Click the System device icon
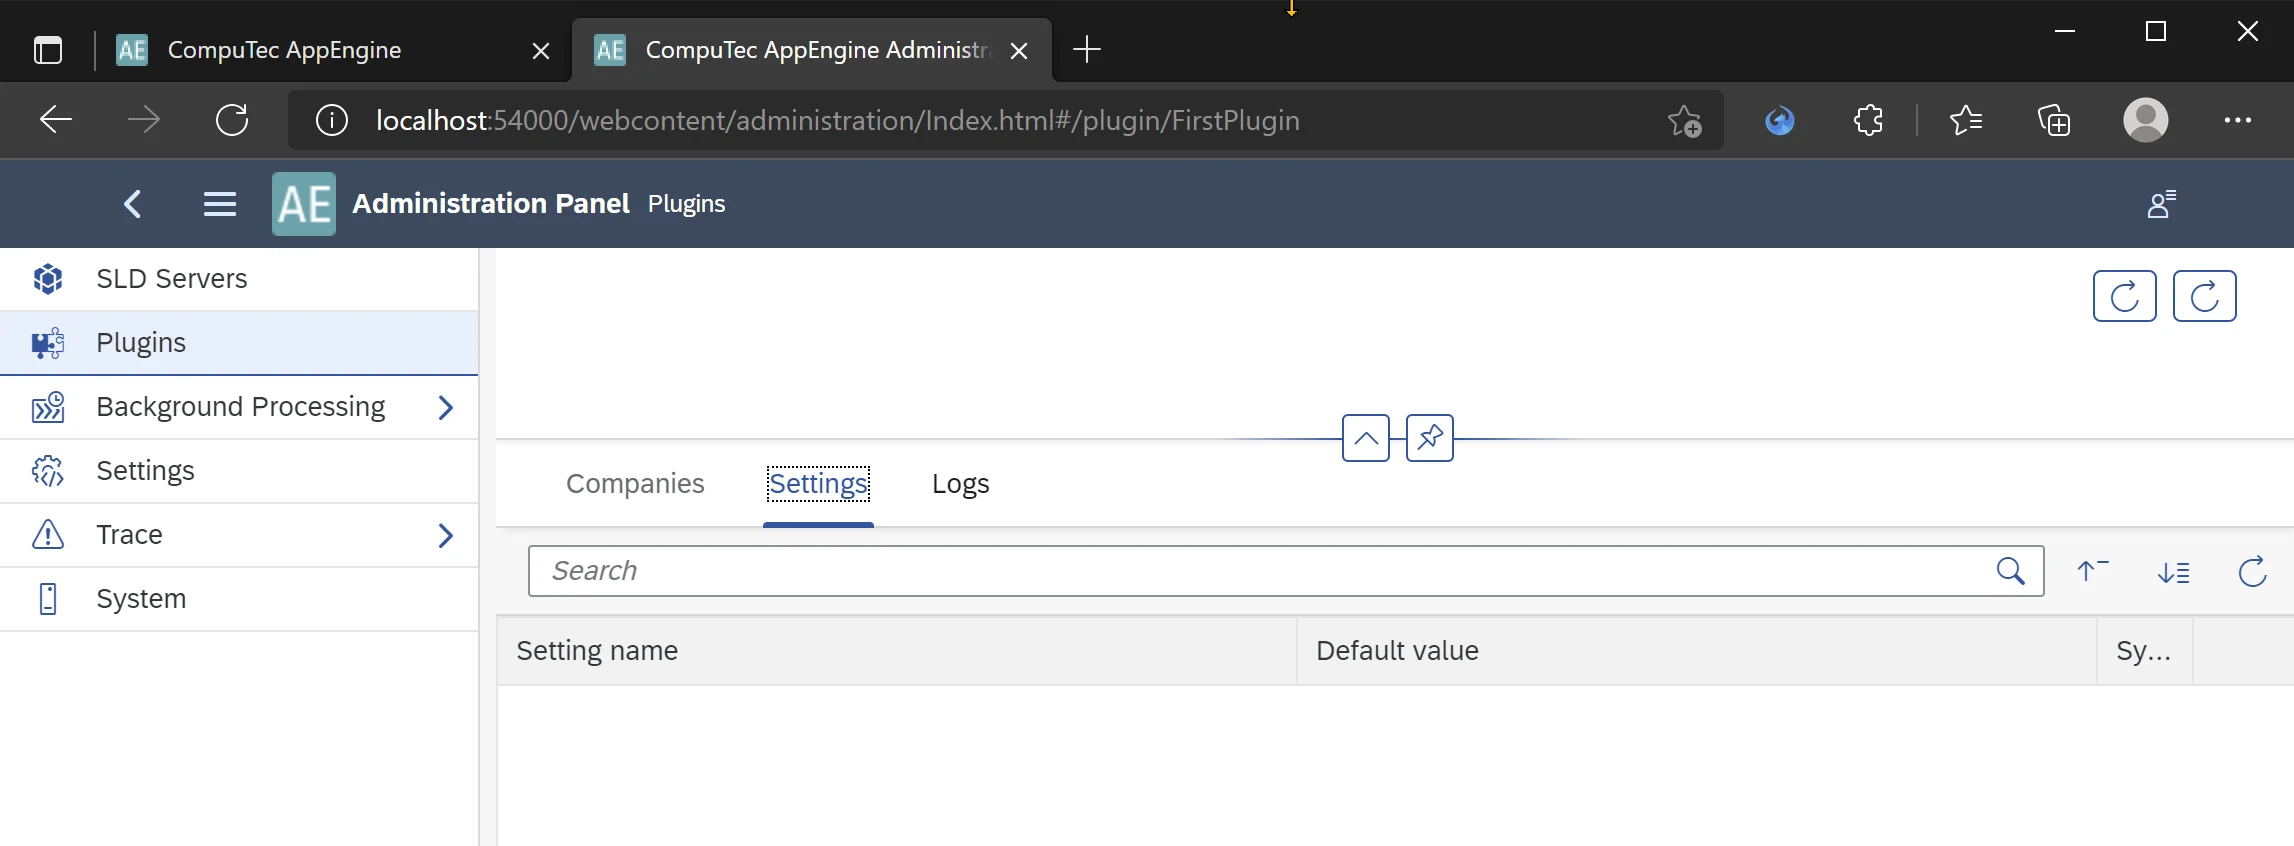 (48, 599)
